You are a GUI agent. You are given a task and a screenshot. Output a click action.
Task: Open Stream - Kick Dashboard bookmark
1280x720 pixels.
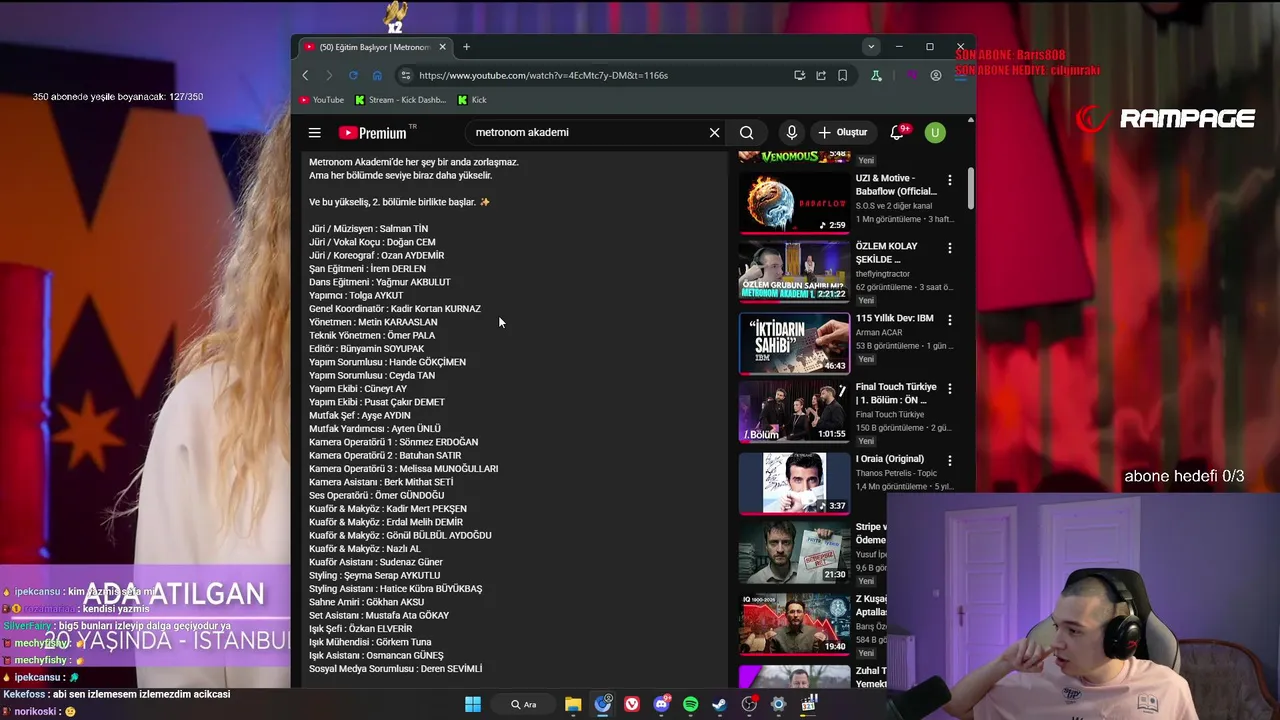pyautogui.click(x=400, y=100)
